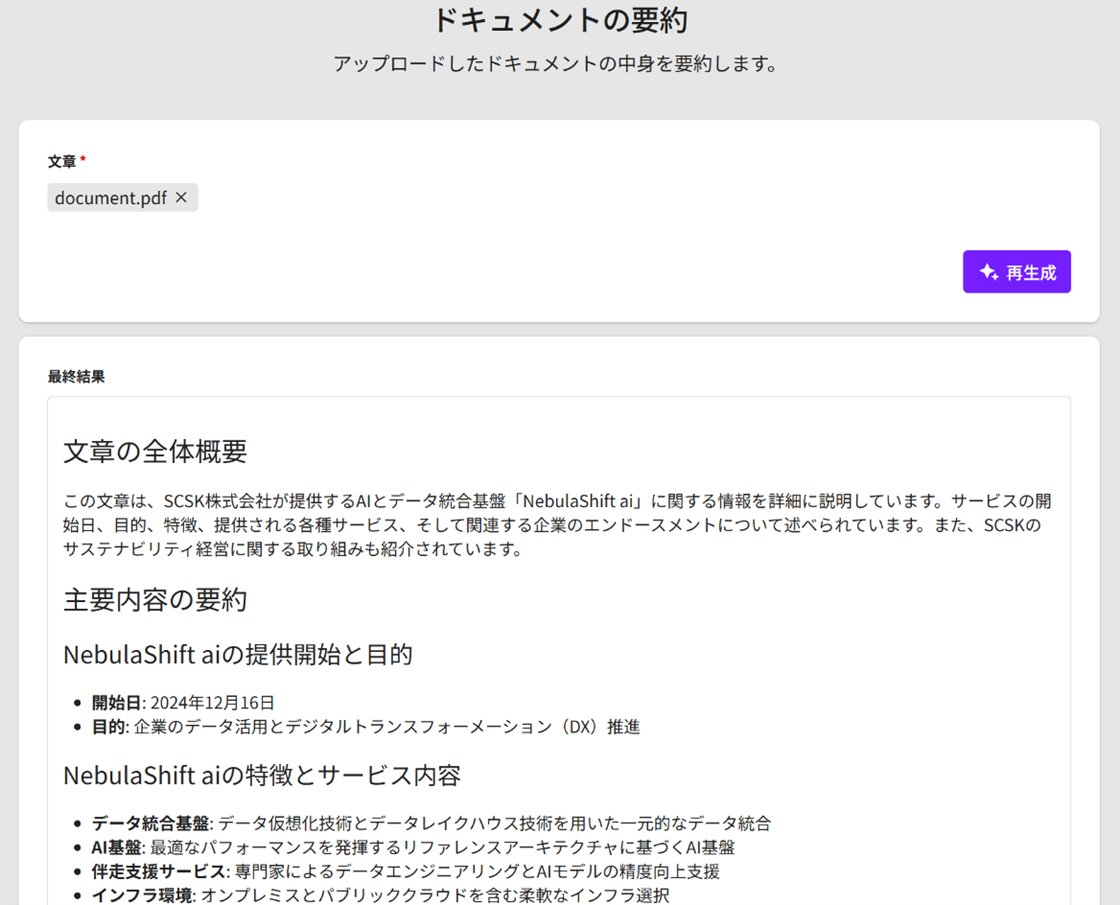Click the 目的 bullet about DX推進
The width and height of the screenshot is (1120, 905).
click(366, 727)
